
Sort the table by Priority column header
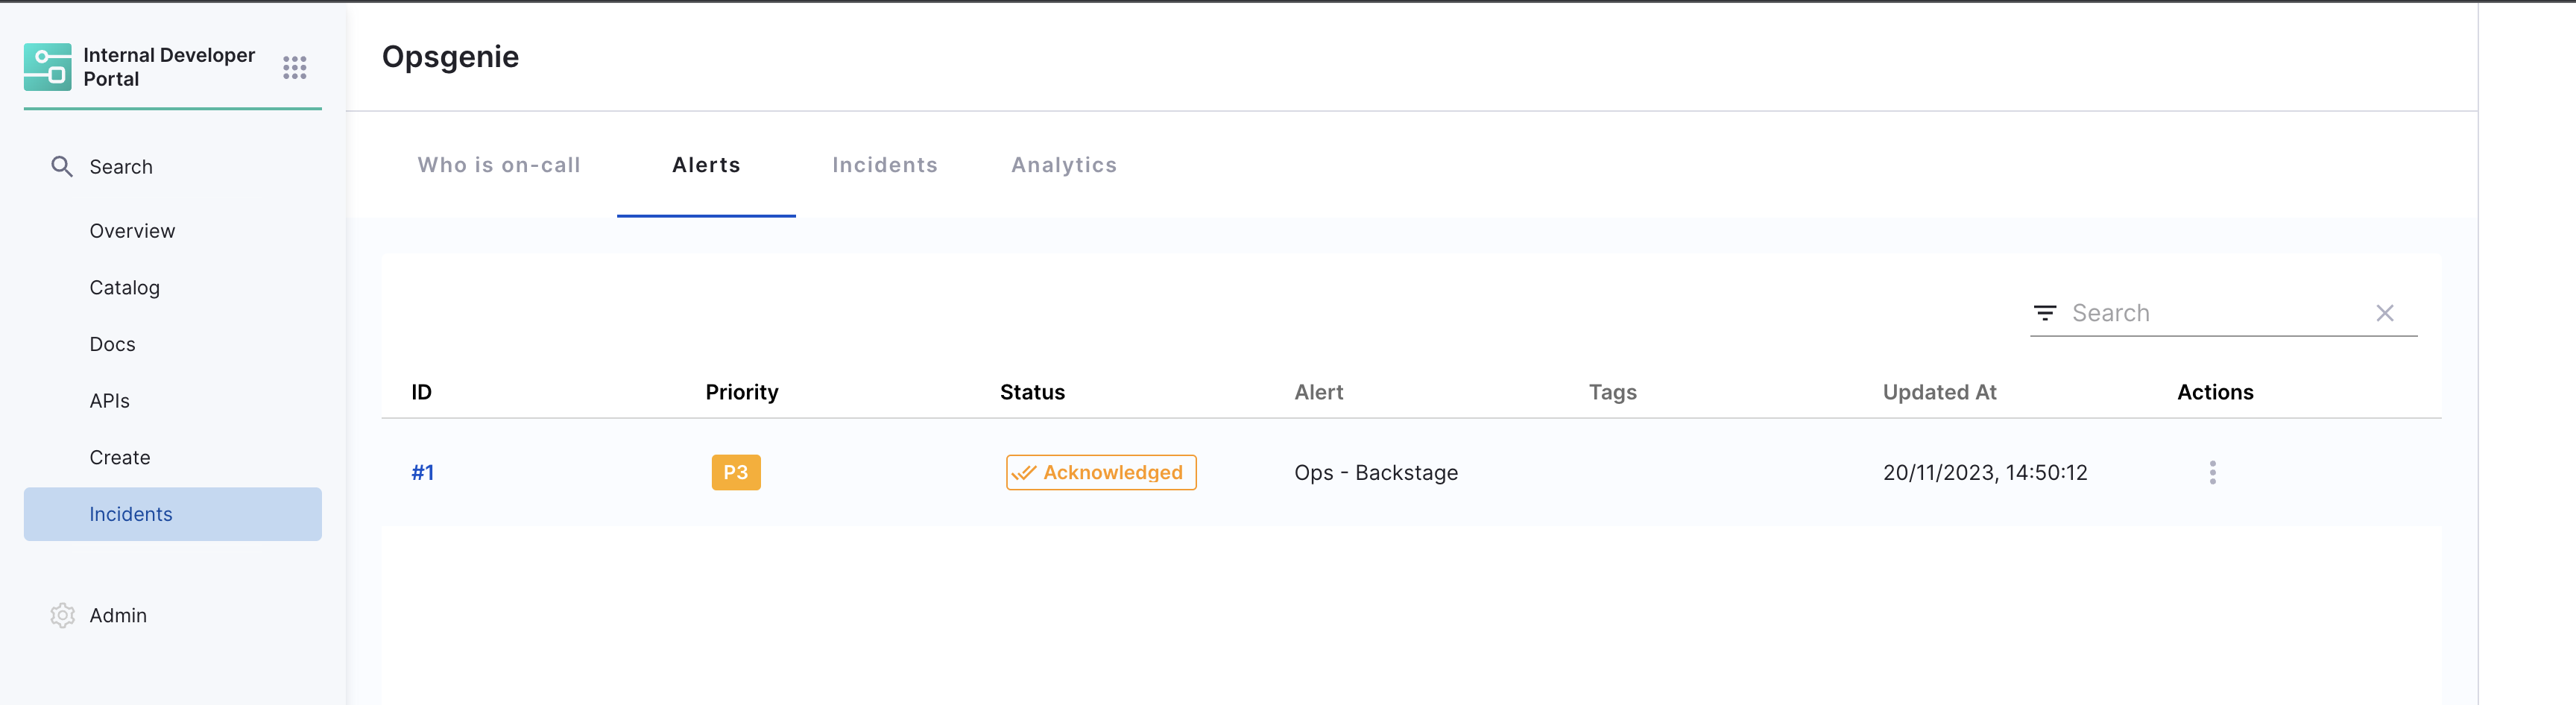coord(741,392)
